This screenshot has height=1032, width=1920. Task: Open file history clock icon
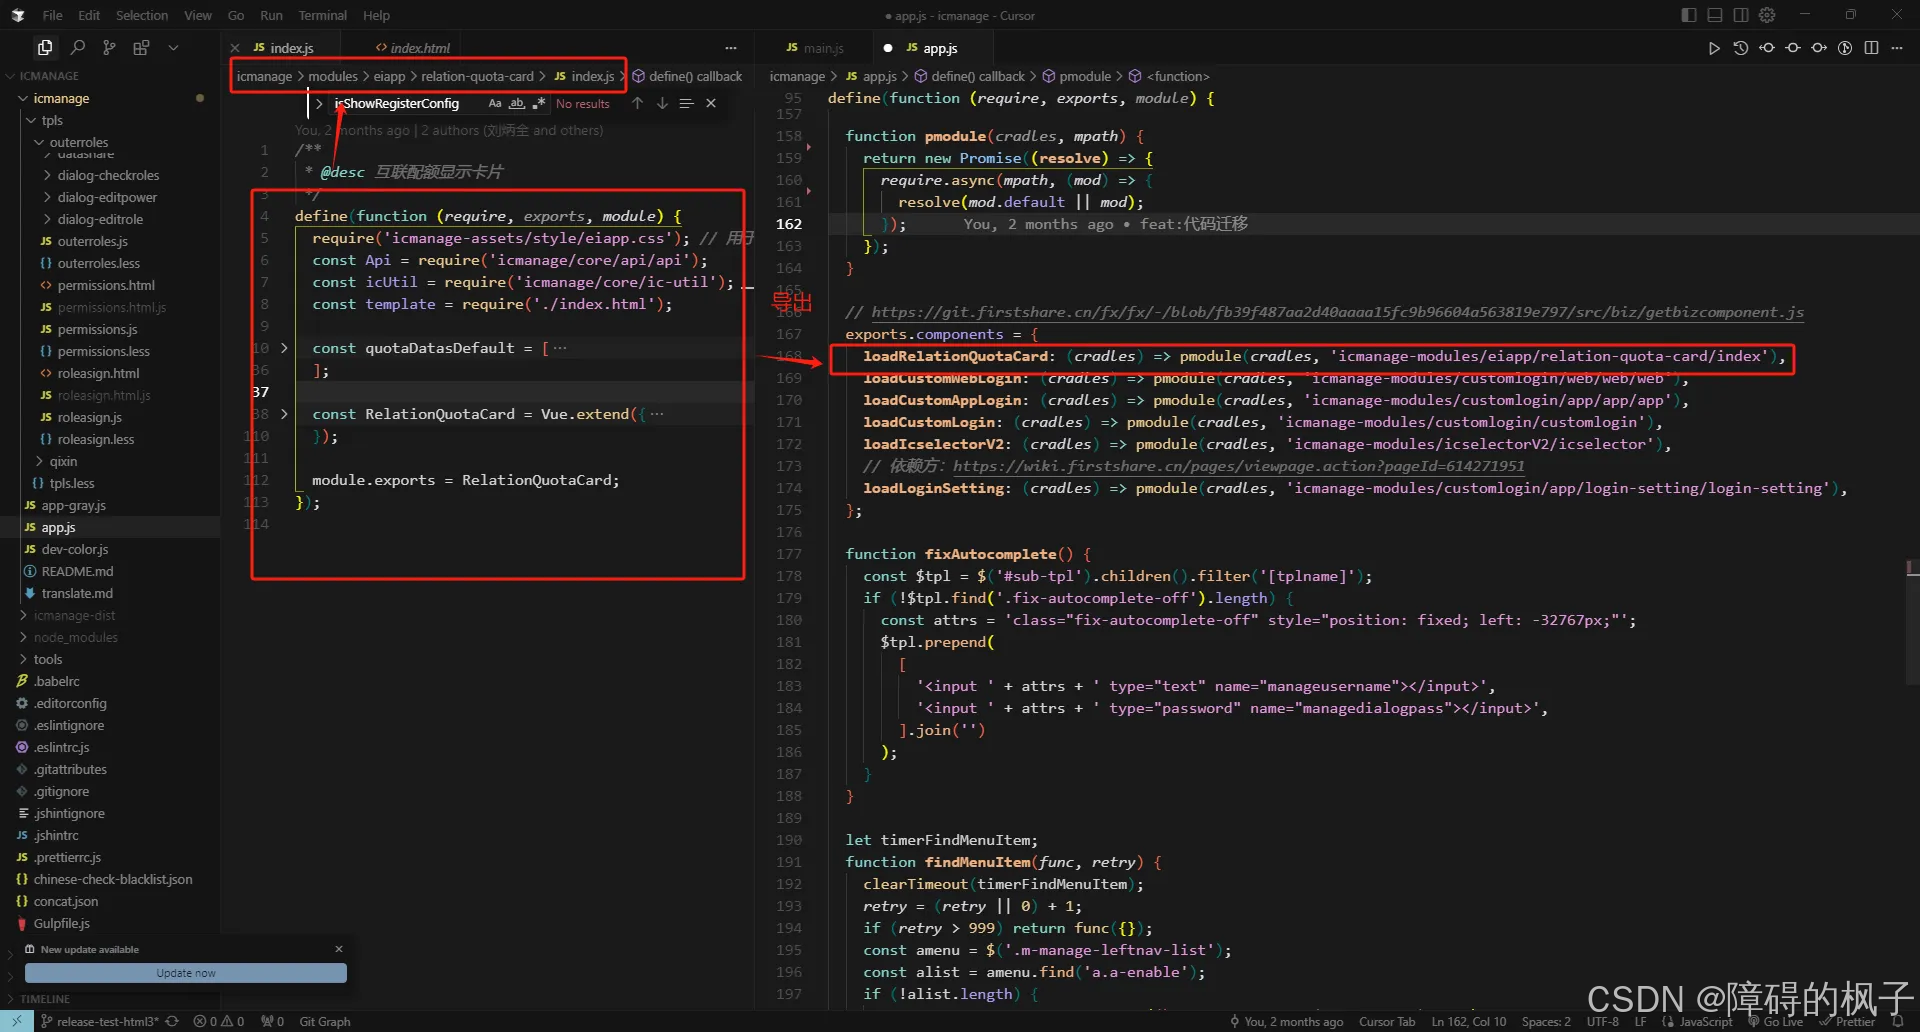(x=1741, y=48)
